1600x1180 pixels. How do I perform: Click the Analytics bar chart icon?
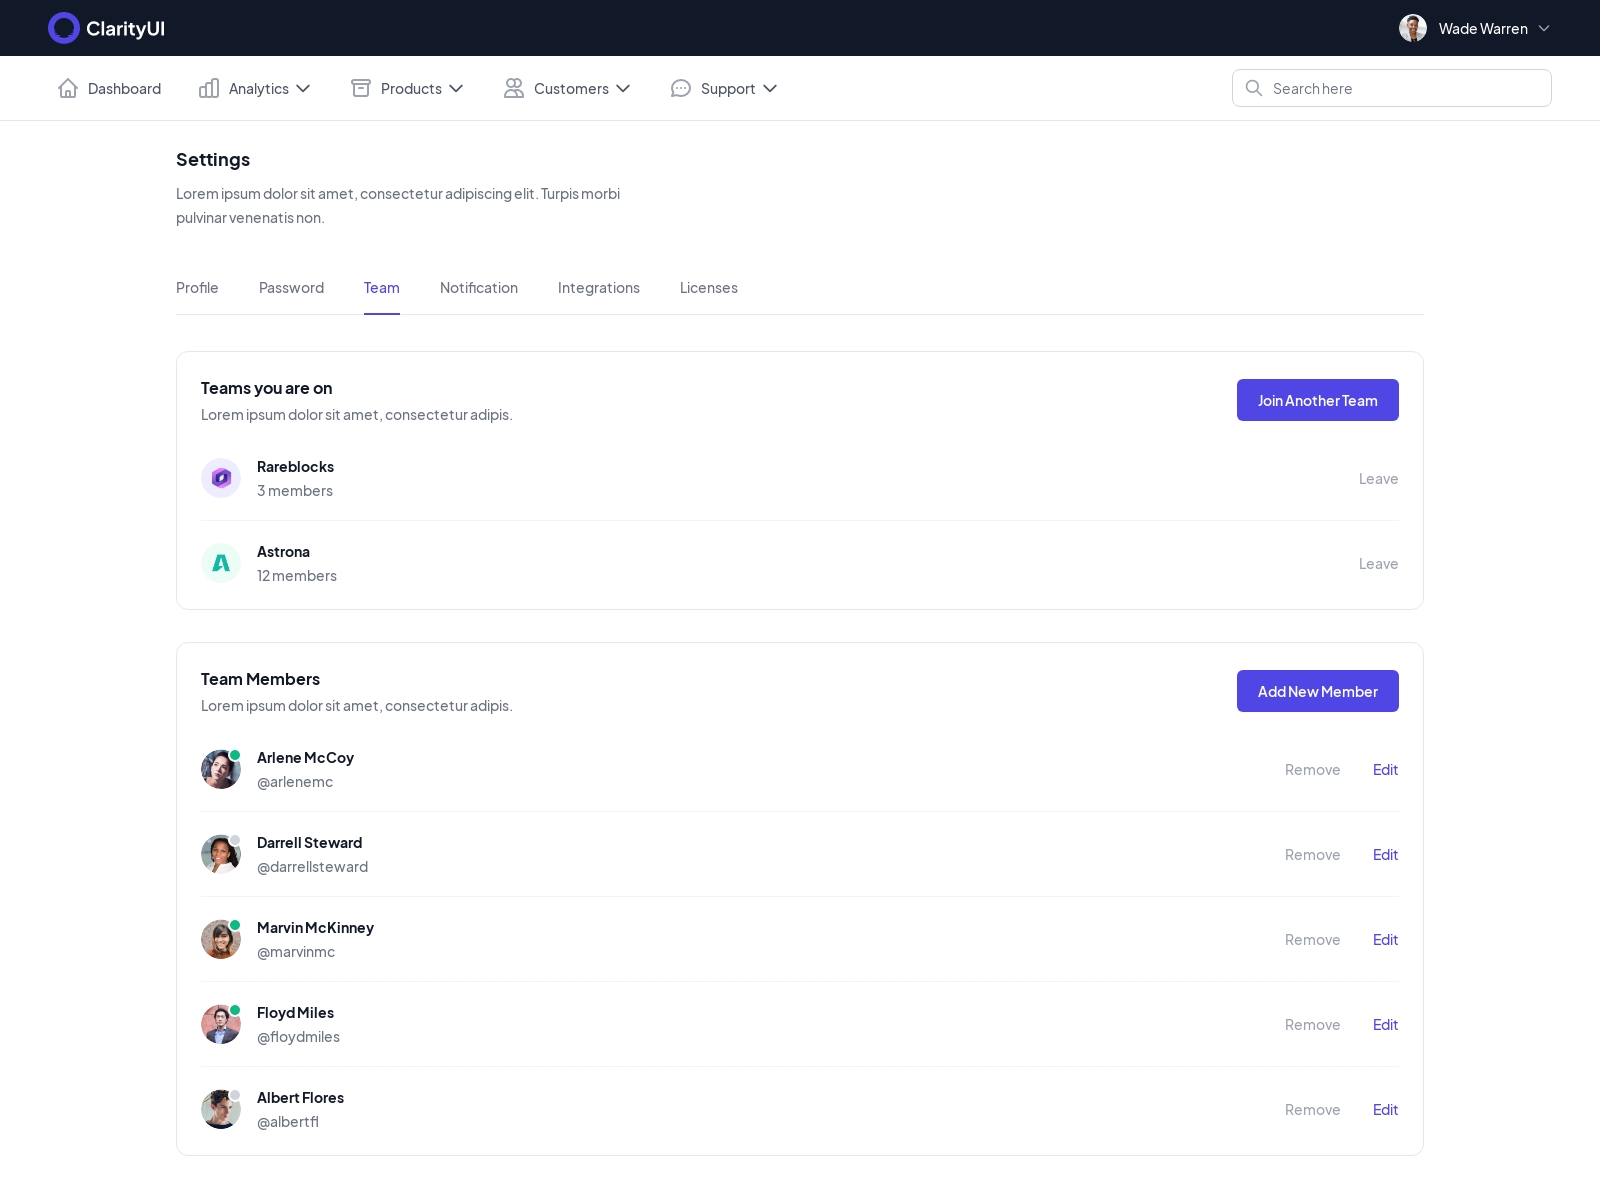click(x=209, y=88)
